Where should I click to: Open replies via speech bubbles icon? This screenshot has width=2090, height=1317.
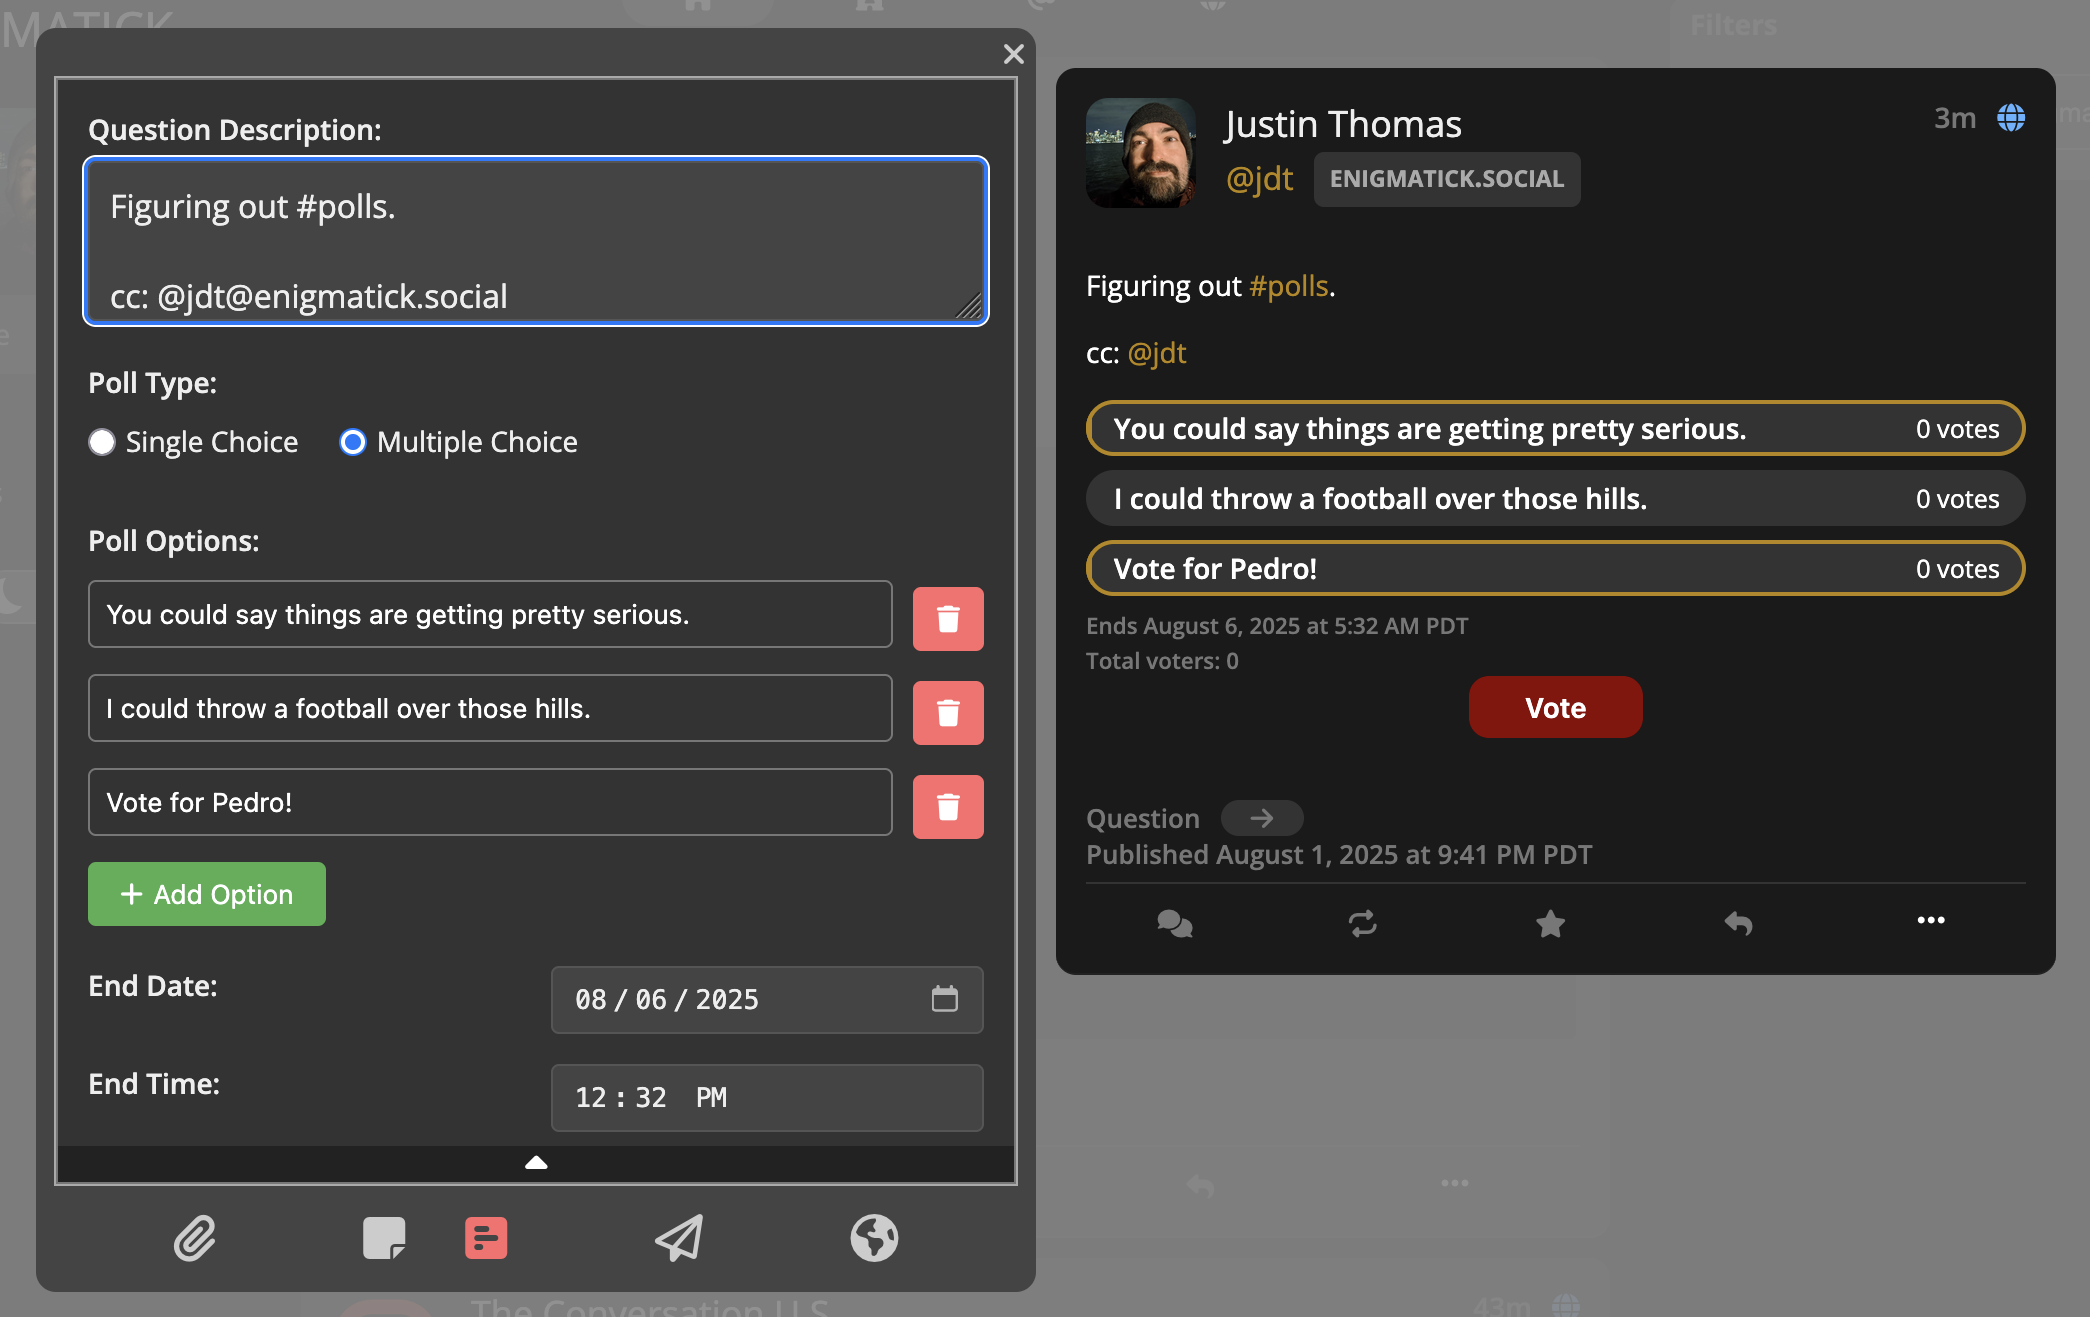point(1174,923)
